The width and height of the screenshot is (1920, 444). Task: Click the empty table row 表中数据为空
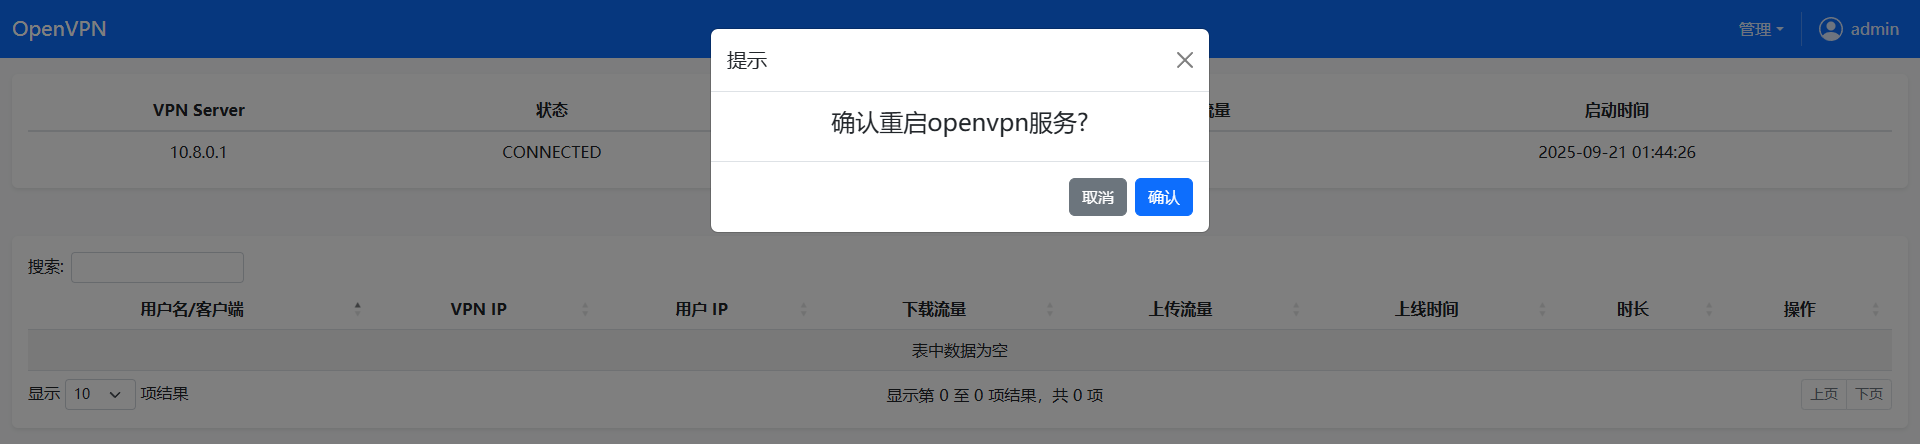[959, 351]
